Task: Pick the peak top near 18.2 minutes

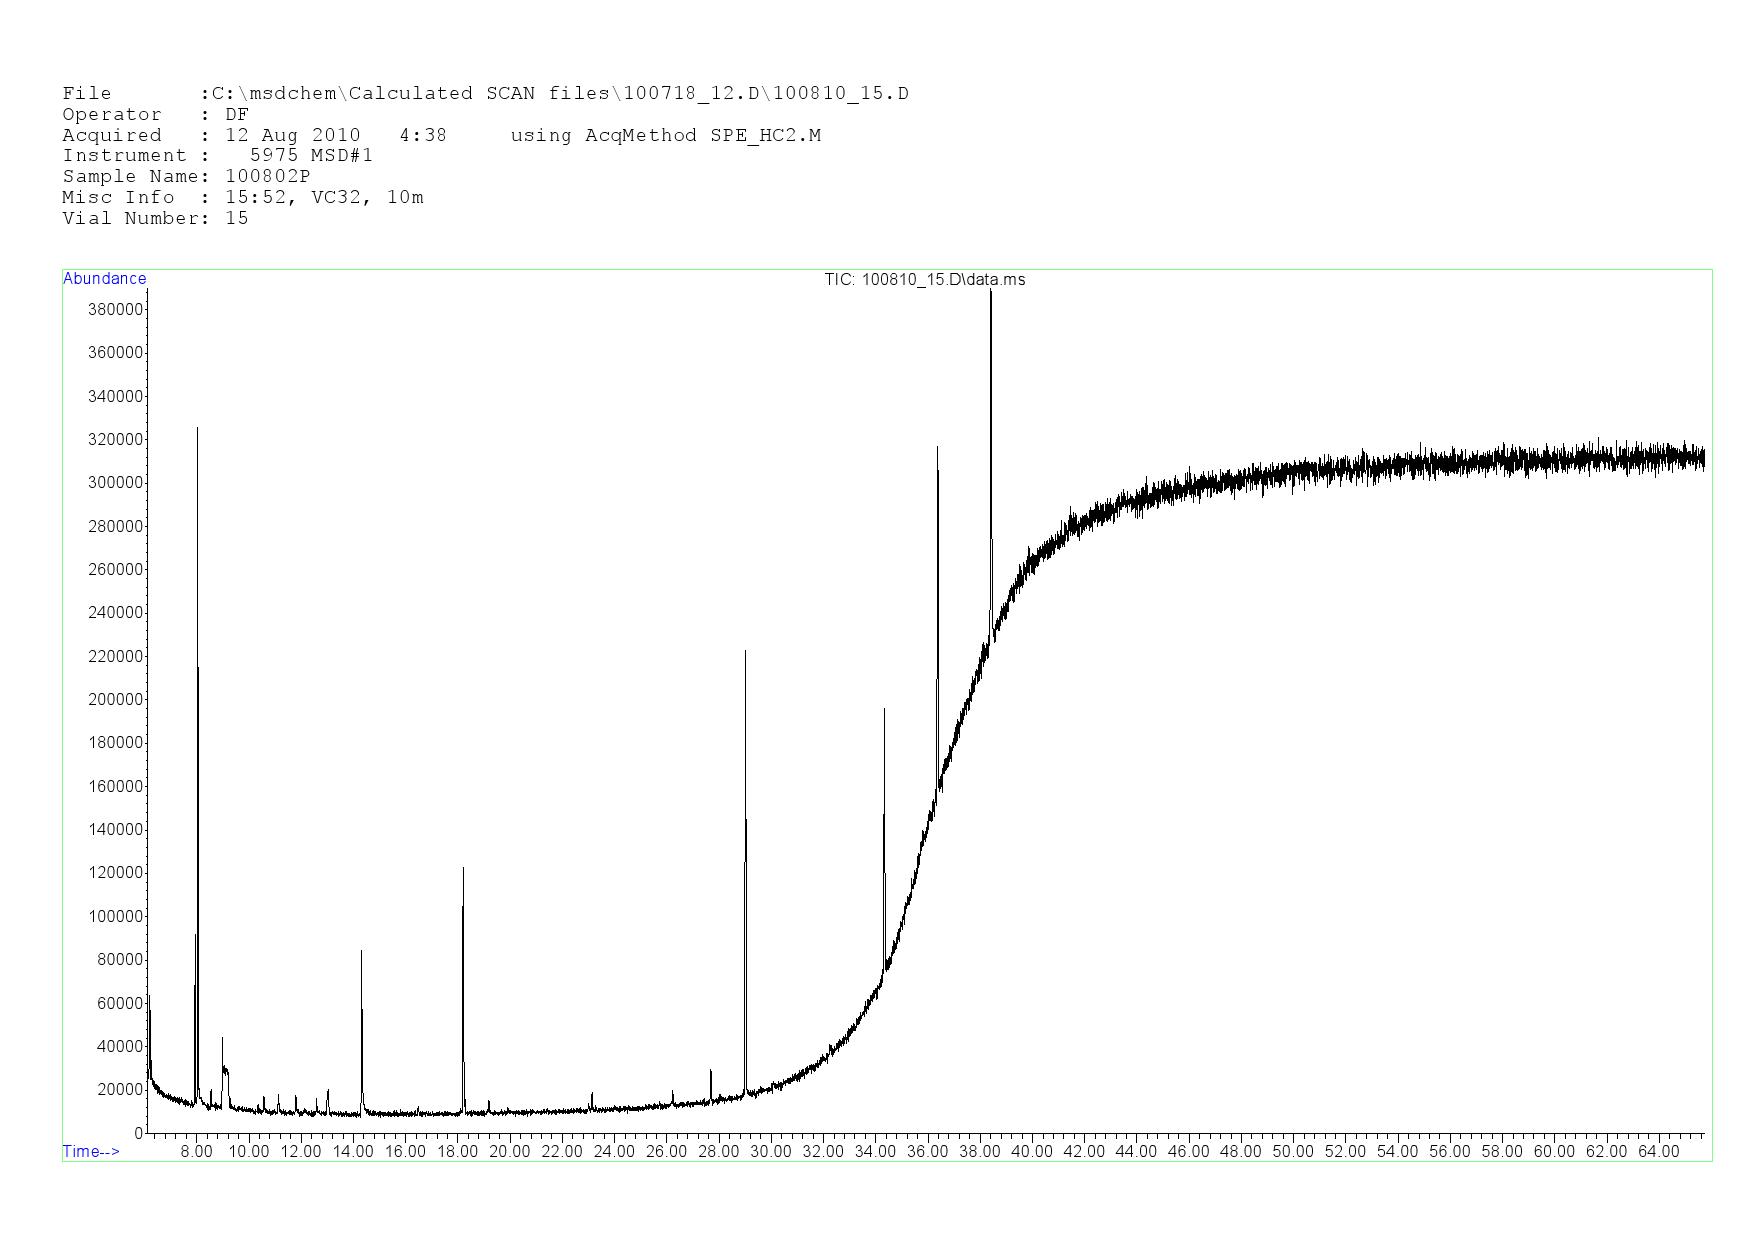Action: point(463,869)
